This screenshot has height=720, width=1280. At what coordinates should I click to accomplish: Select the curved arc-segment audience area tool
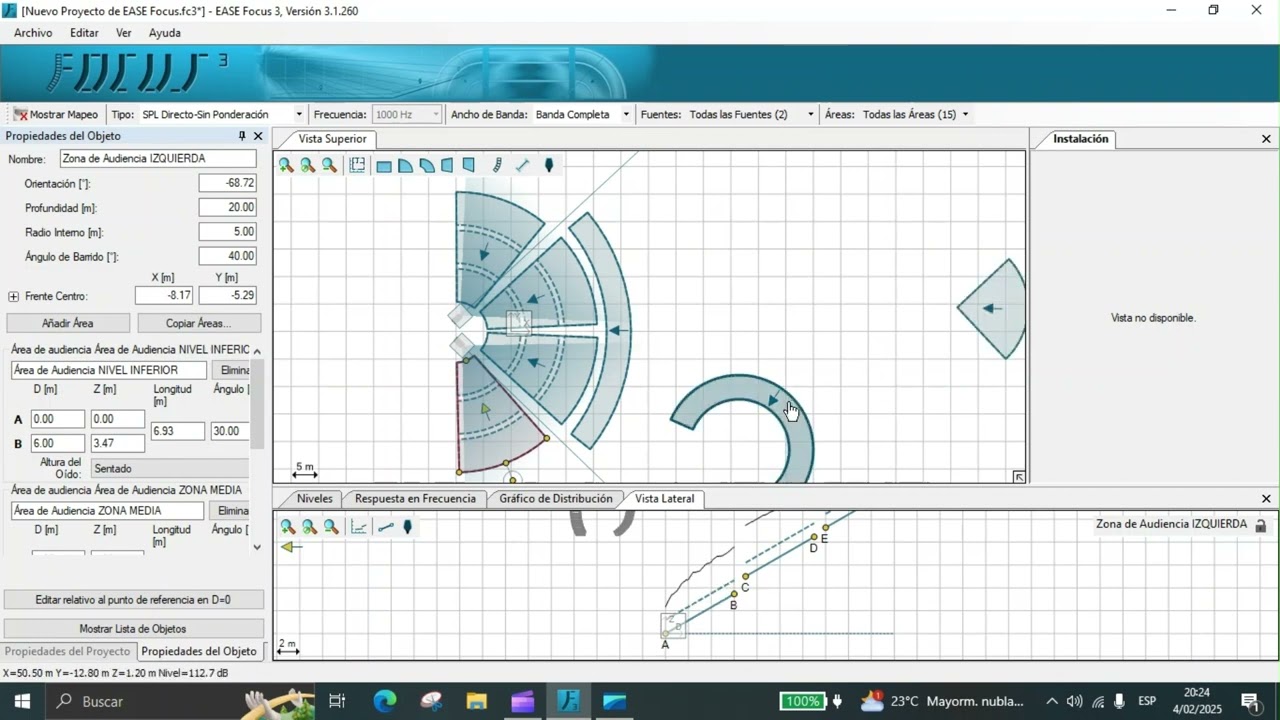[x=427, y=166]
